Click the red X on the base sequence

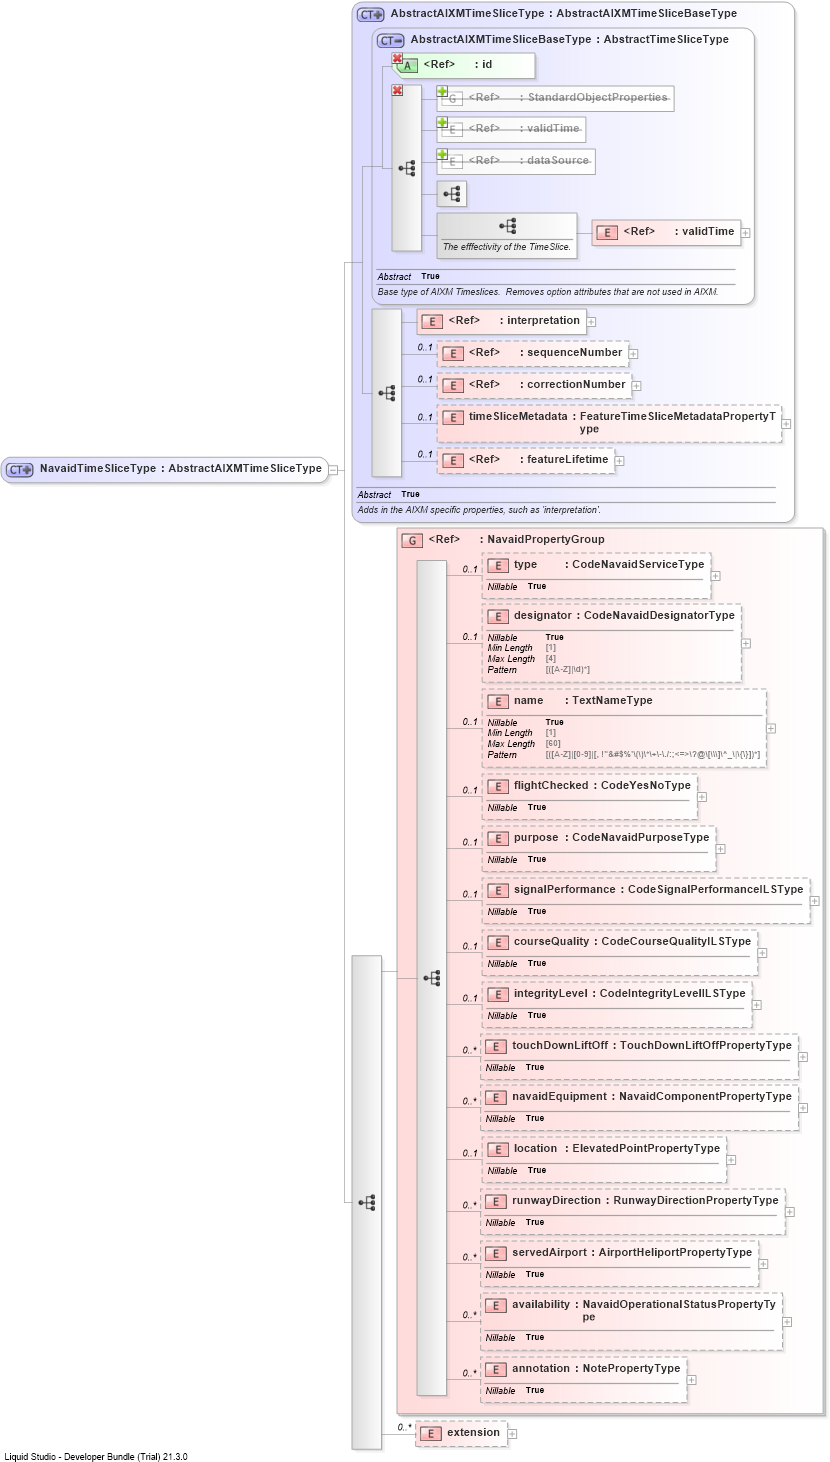pyautogui.click(x=397, y=91)
